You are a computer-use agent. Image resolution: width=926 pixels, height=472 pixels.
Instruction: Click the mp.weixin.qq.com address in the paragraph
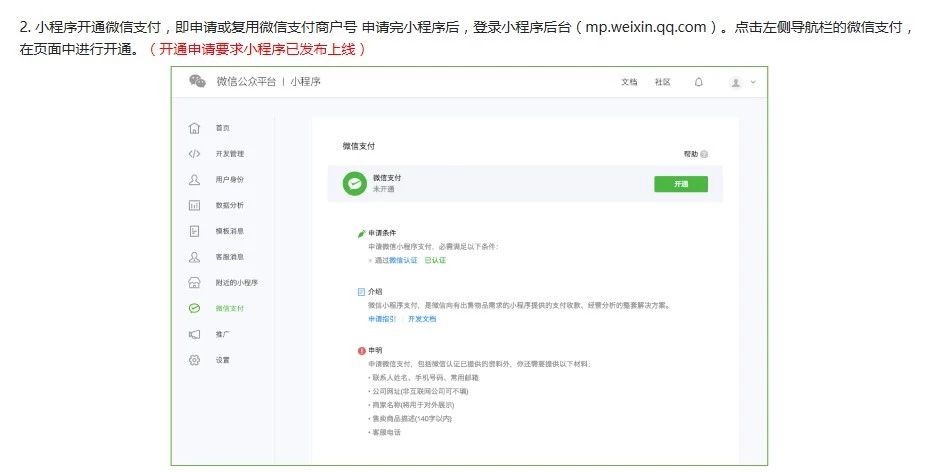(645, 27)
